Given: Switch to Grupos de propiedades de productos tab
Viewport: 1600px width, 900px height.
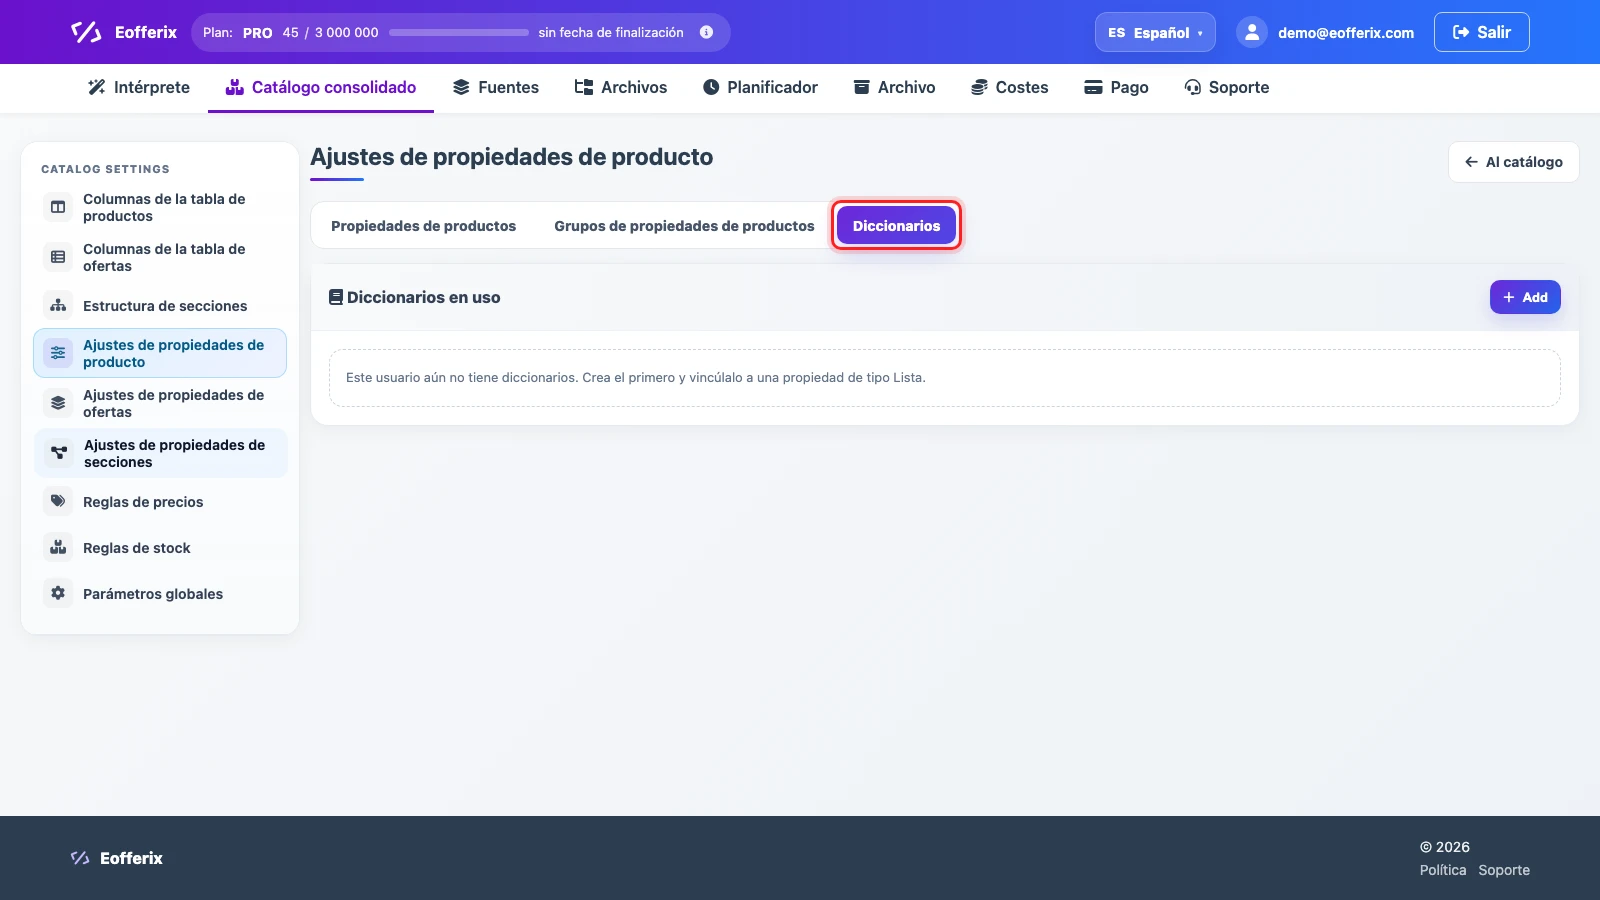Looking at the screenshot, I should pyautogui.click(x=684, y=226).
